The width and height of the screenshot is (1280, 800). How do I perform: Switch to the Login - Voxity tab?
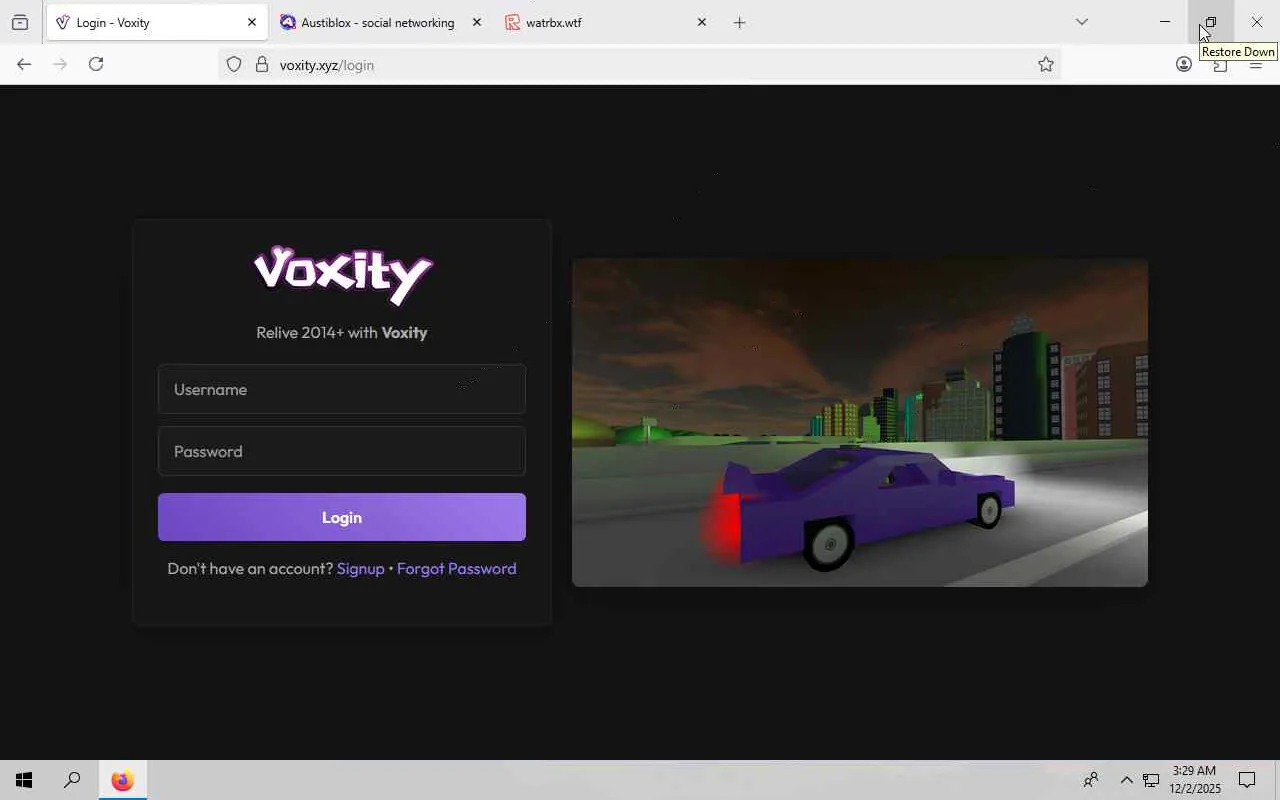pos(156,22)
